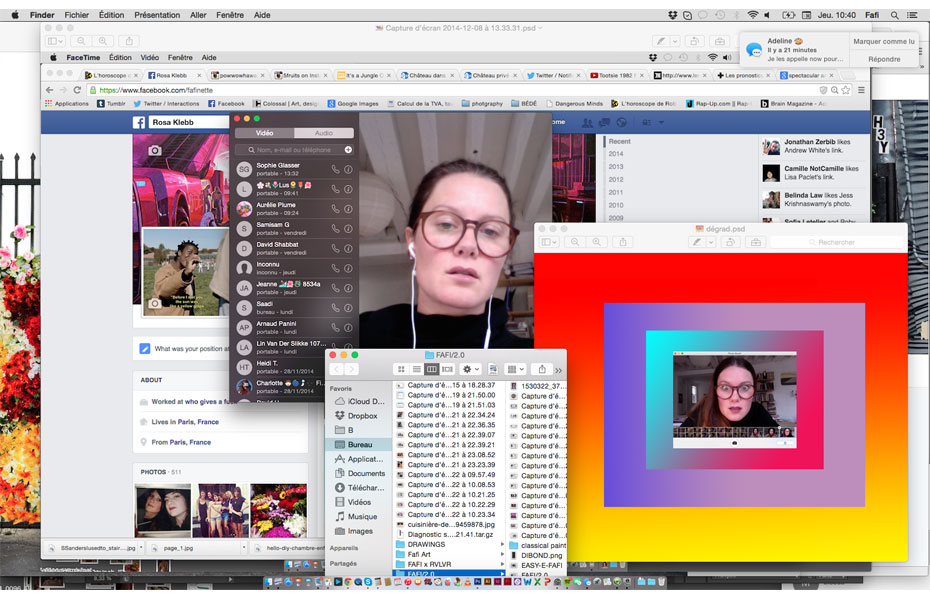
Task: Open the Google Images bookmark
Action: (x=353, y=104)
